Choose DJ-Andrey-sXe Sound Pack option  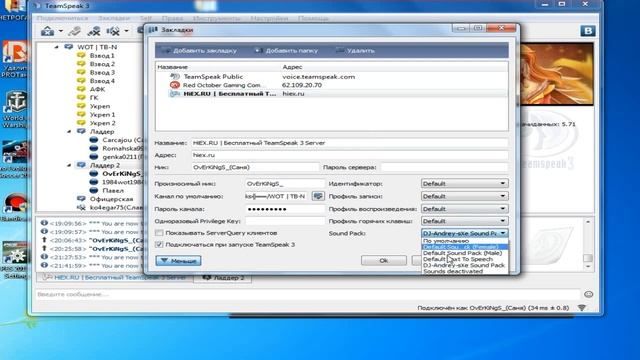465,265
